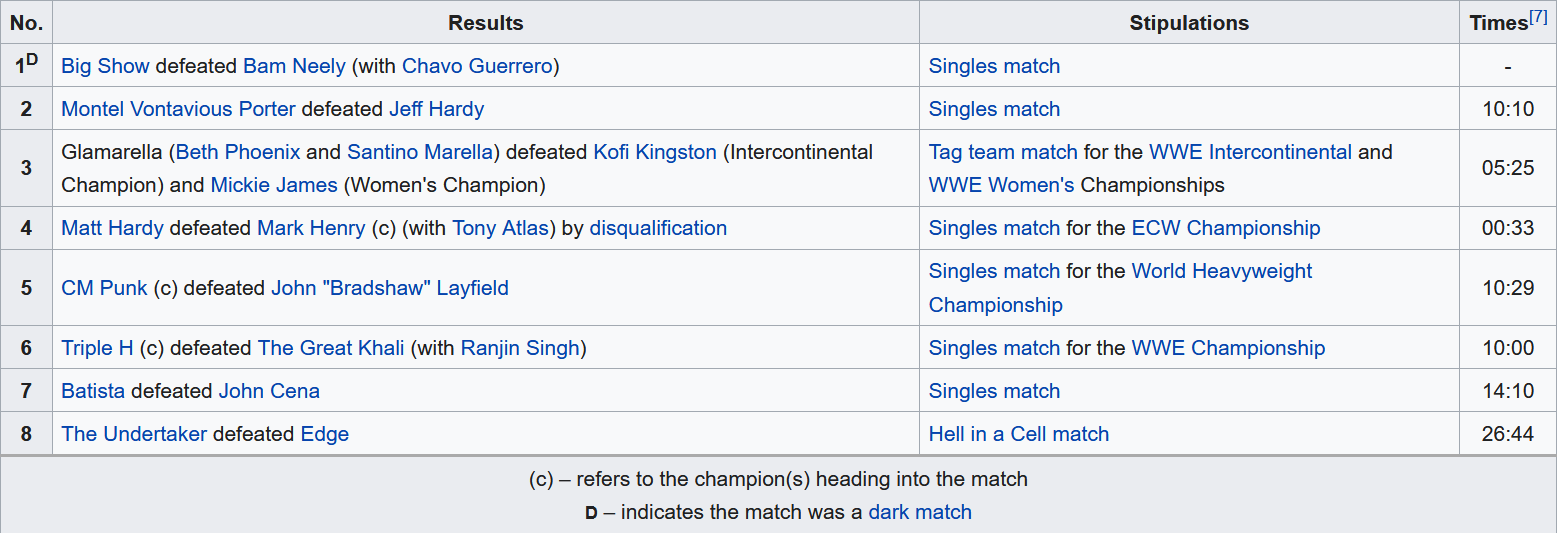The width and height of the screenshot is (1557, 533).
Task: Open Chavo Guerrero's page link
Action: [477, 66]
